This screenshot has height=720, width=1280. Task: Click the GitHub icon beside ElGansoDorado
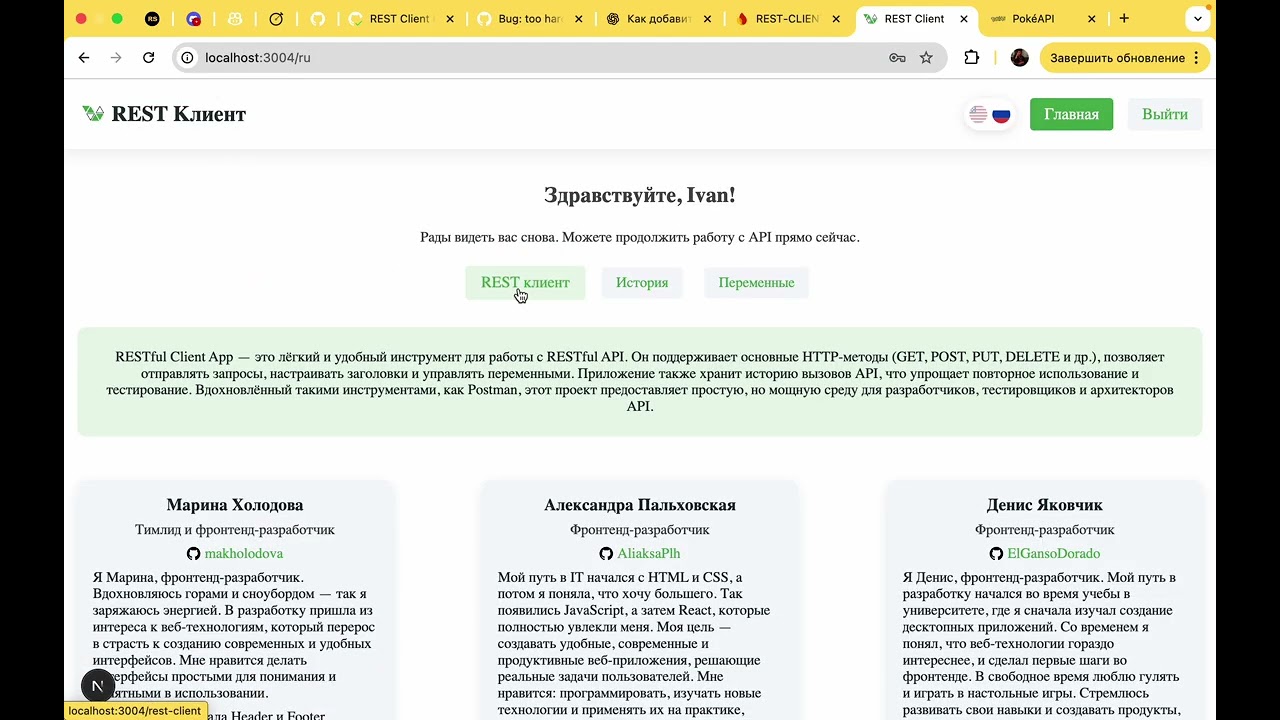tap(996, 554)
